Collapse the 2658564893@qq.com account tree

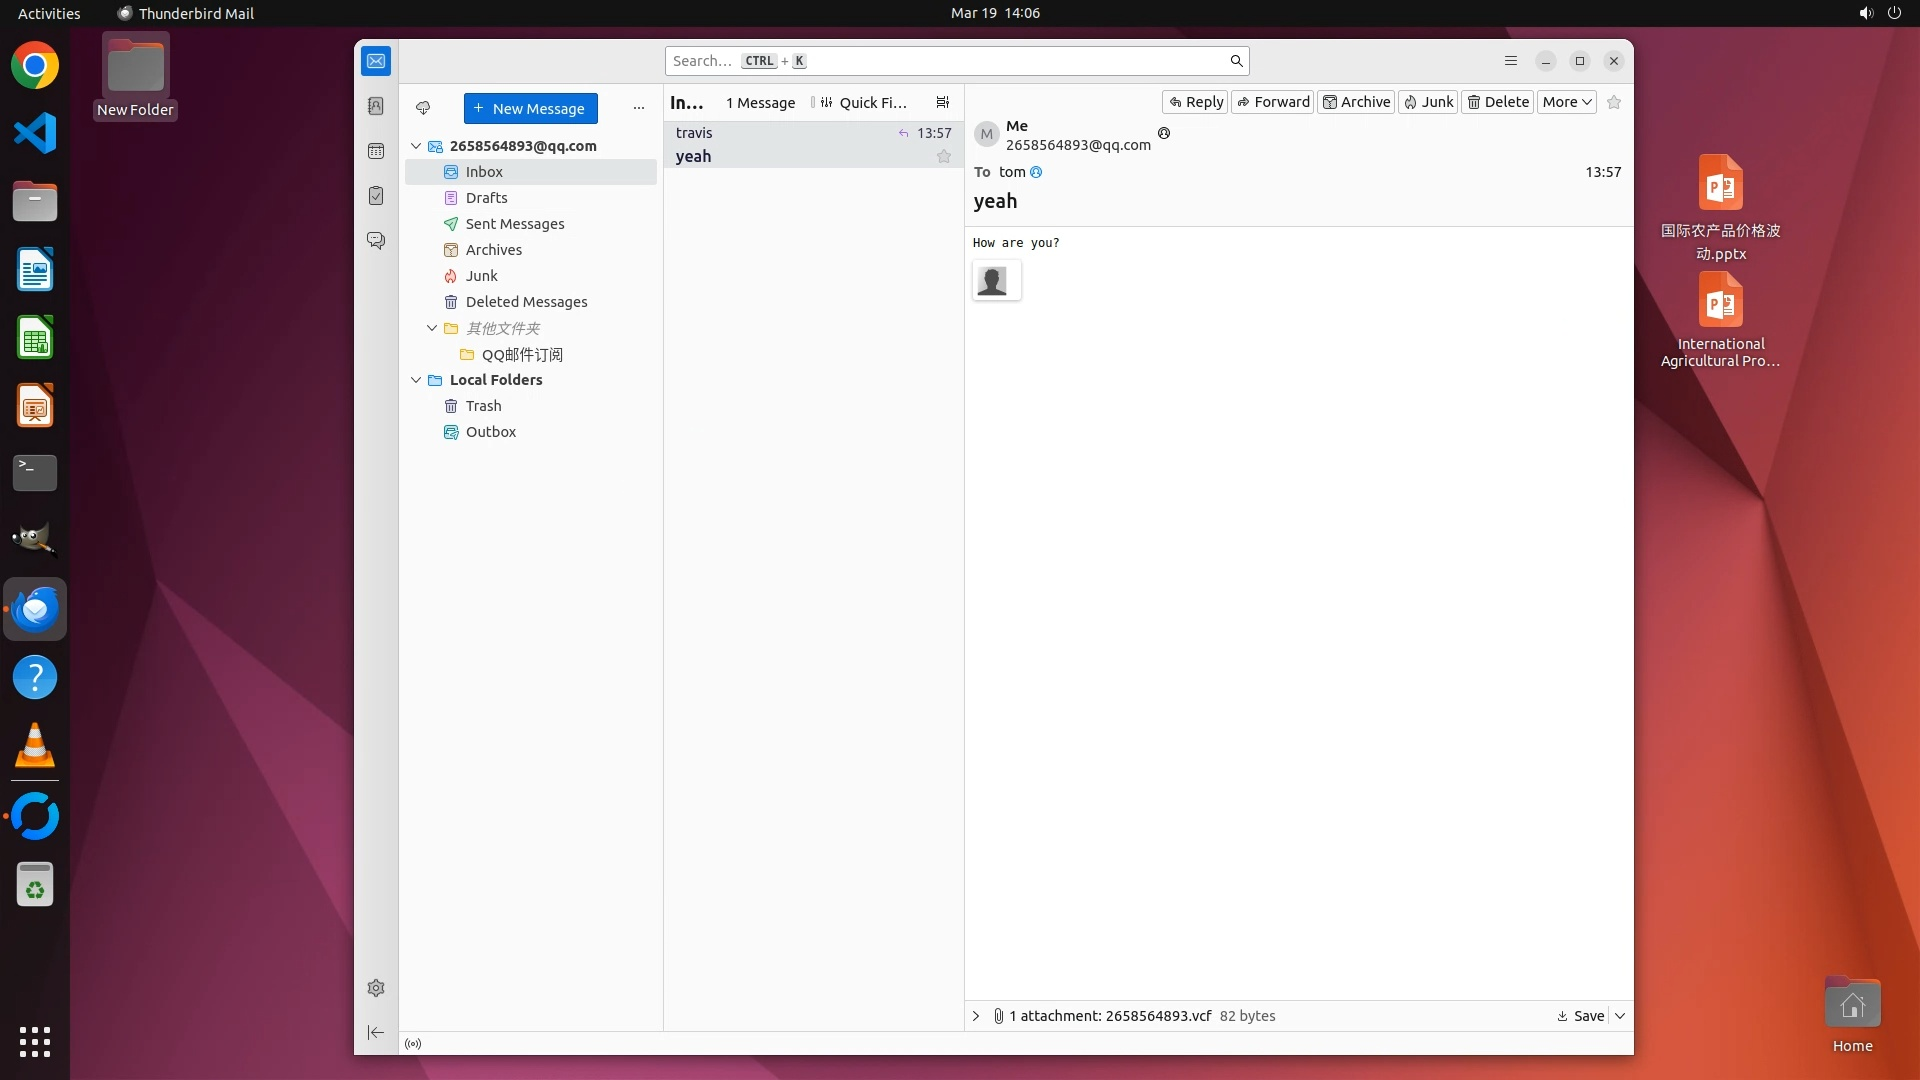click(416, 146)
